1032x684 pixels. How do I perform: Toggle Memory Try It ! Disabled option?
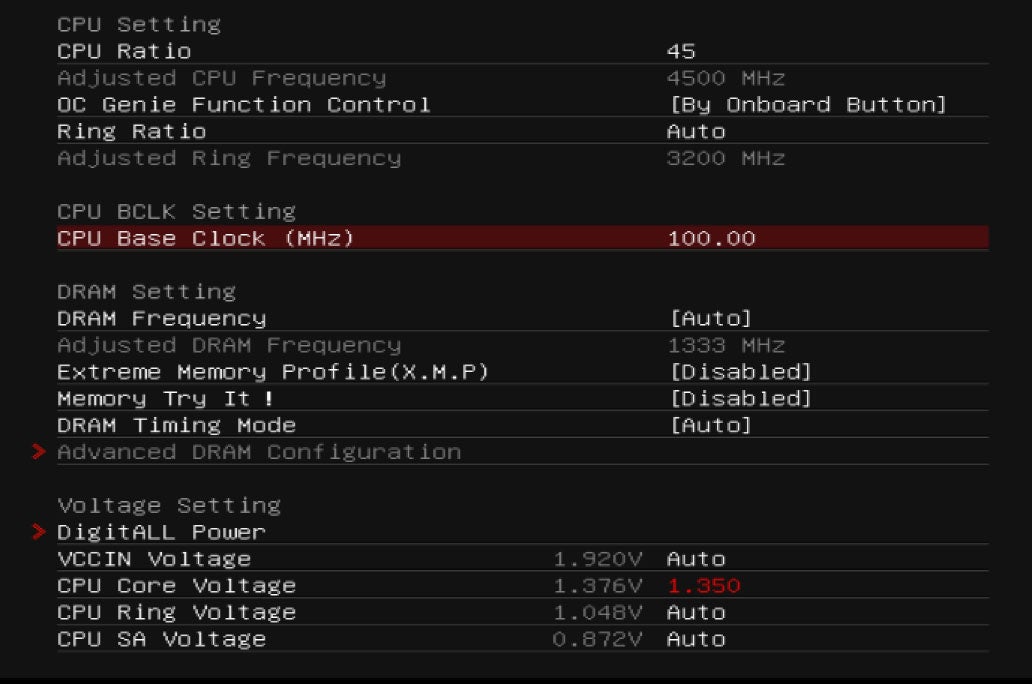coord(739,399)
